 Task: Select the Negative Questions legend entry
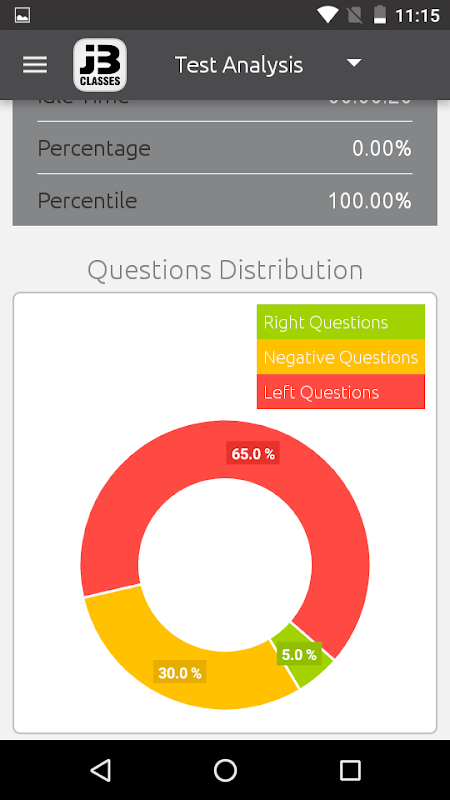341,357
